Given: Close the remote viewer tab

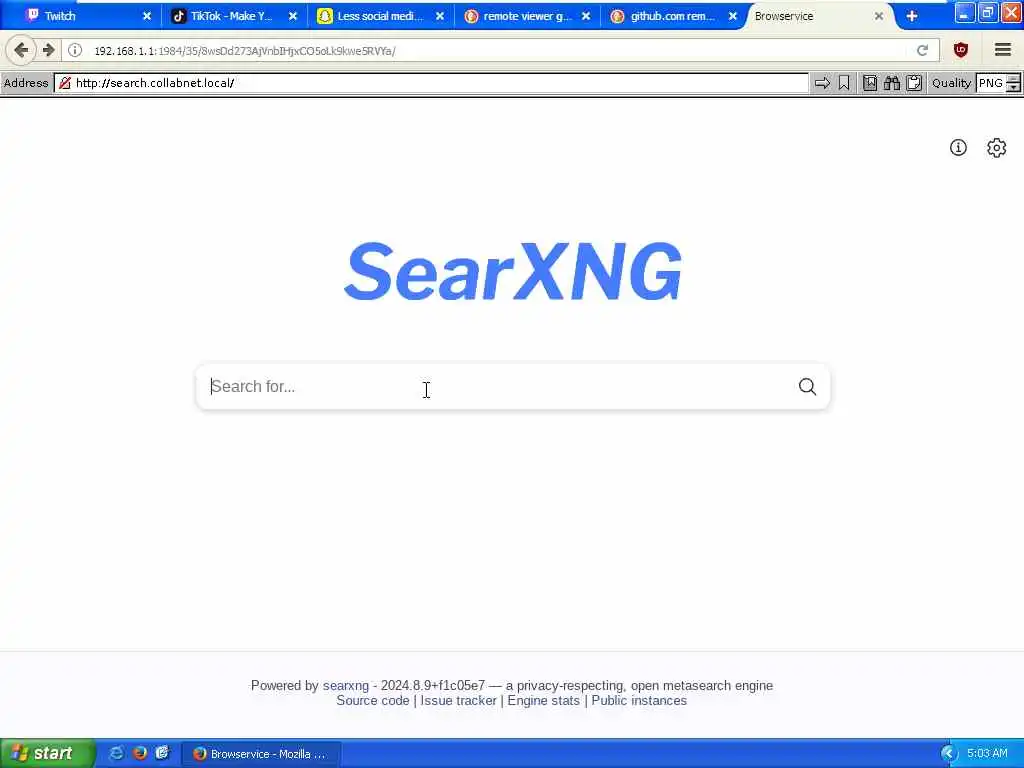Looking at the screenshot, I should pyautogui.click(x=586, y=16).
